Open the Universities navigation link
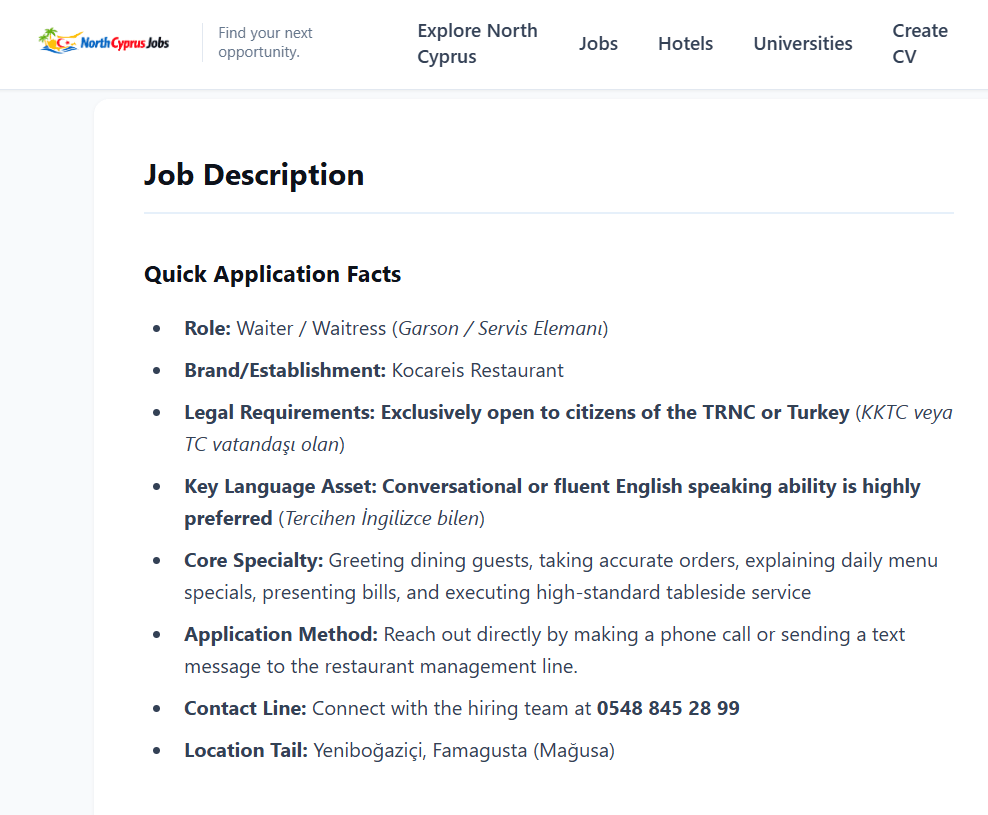Viewport: 988px width, 815px height. (803, 43)
